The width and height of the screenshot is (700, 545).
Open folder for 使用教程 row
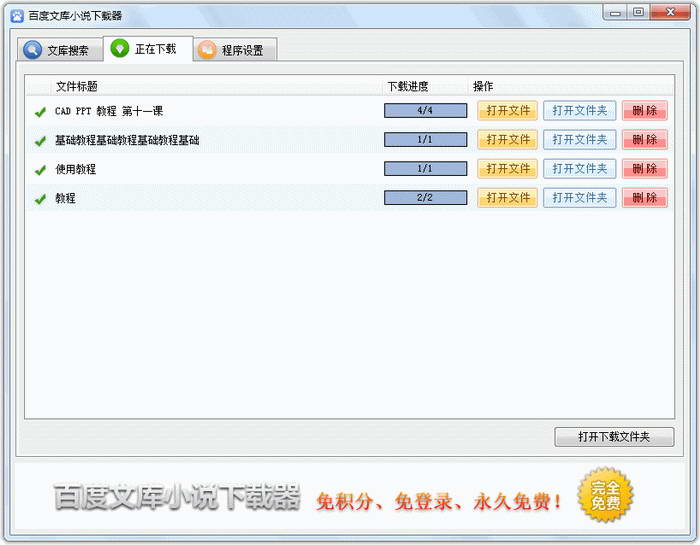tap(579, 168)
